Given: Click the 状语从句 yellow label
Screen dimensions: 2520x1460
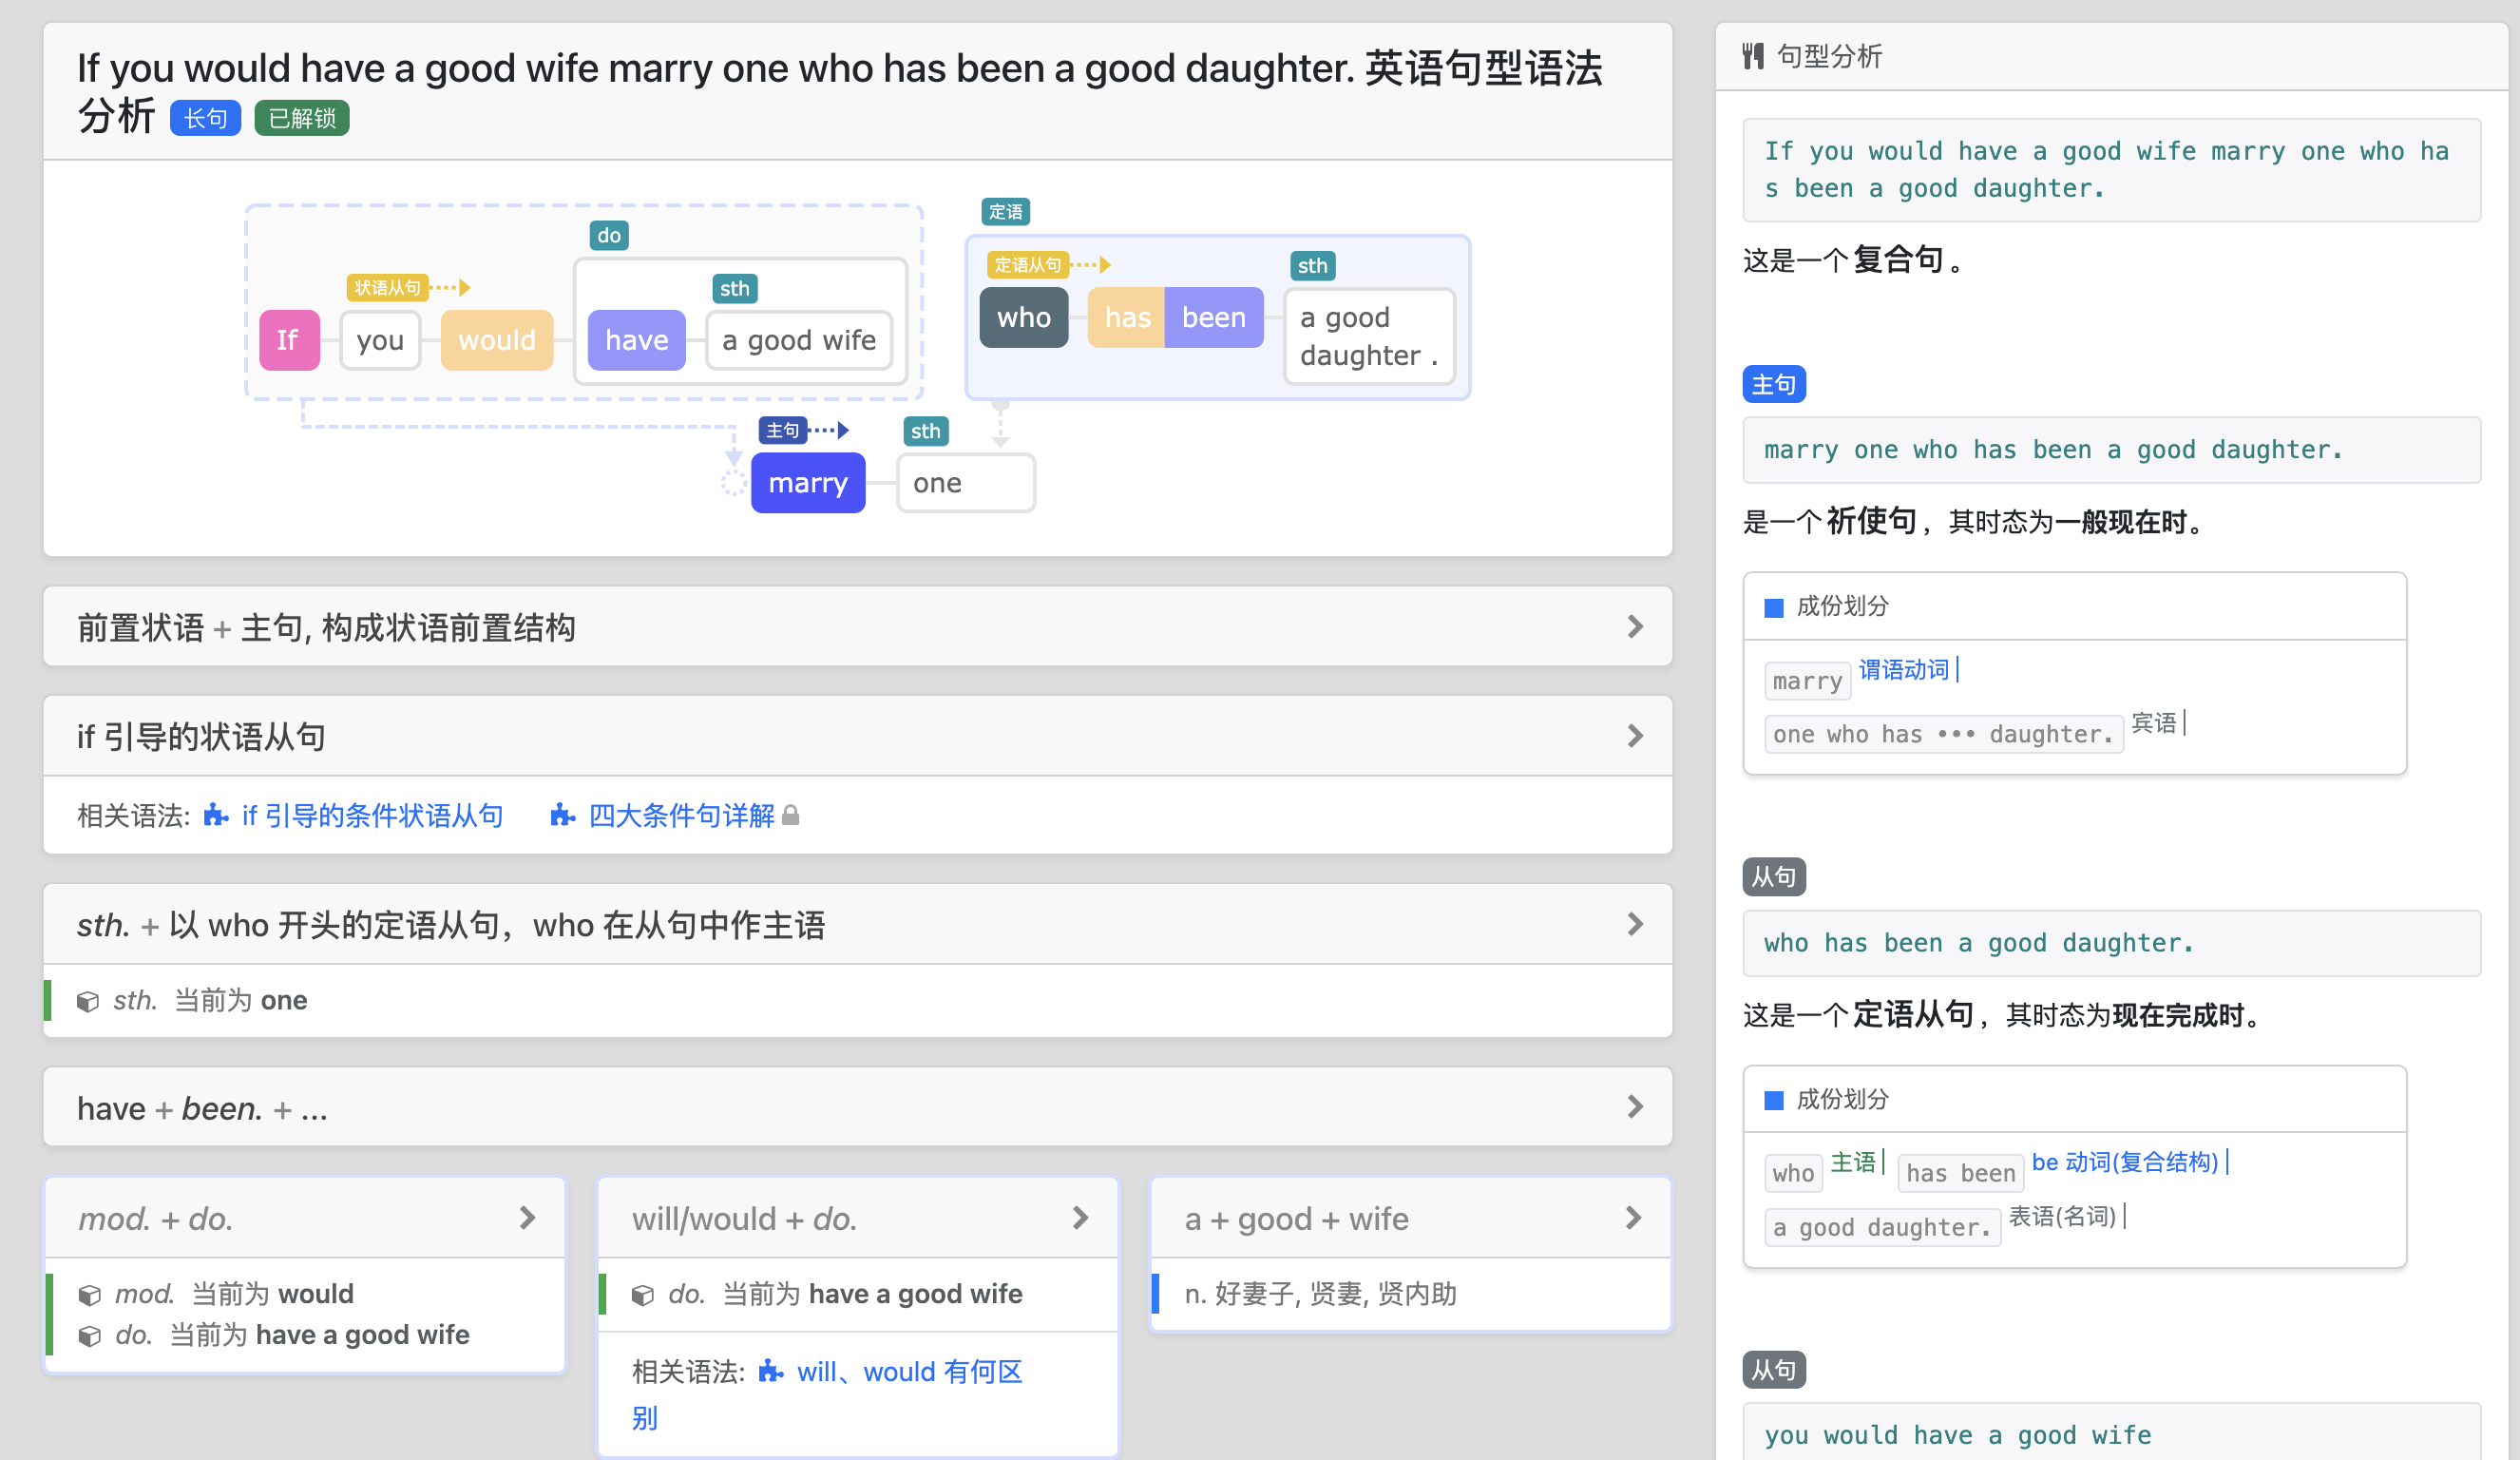Looking at the screenshot, I should (387, 288).
